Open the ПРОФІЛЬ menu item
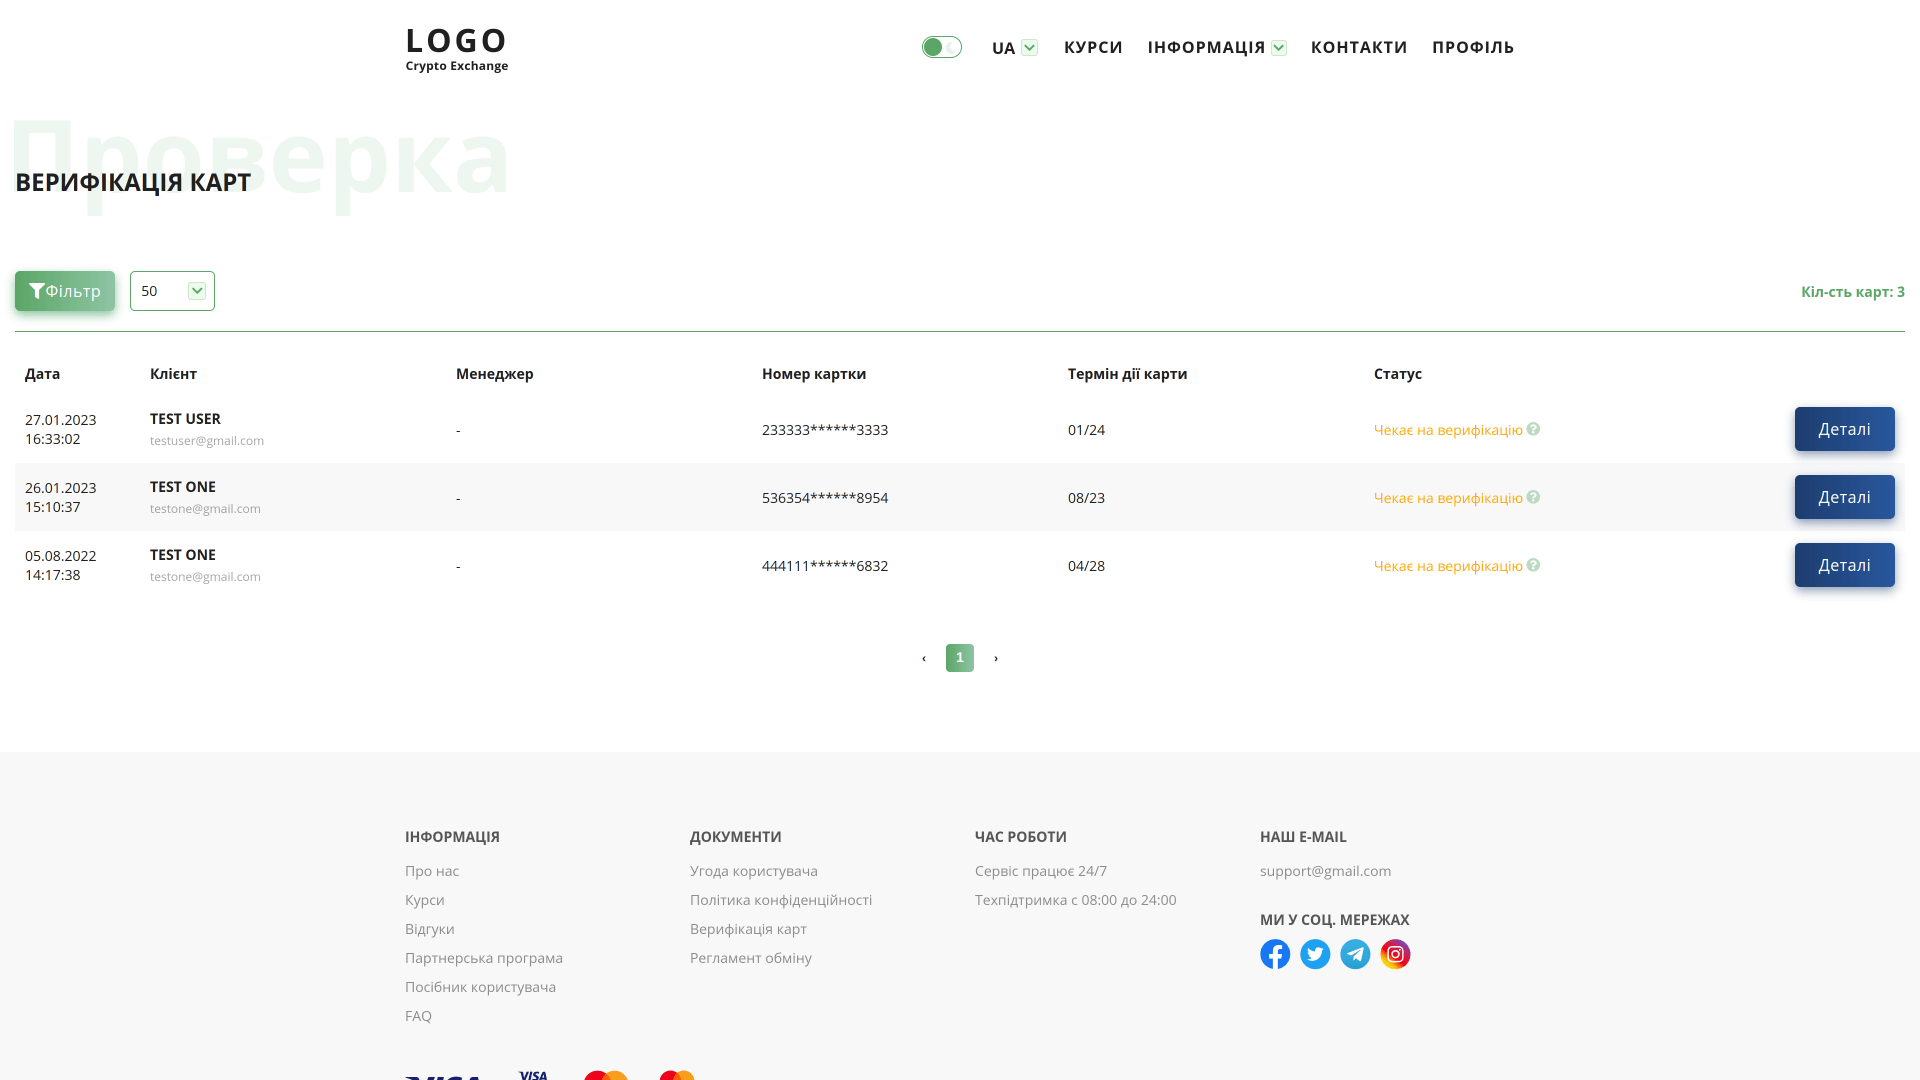1920x1080 pixels. click(x=1473, y=47)
